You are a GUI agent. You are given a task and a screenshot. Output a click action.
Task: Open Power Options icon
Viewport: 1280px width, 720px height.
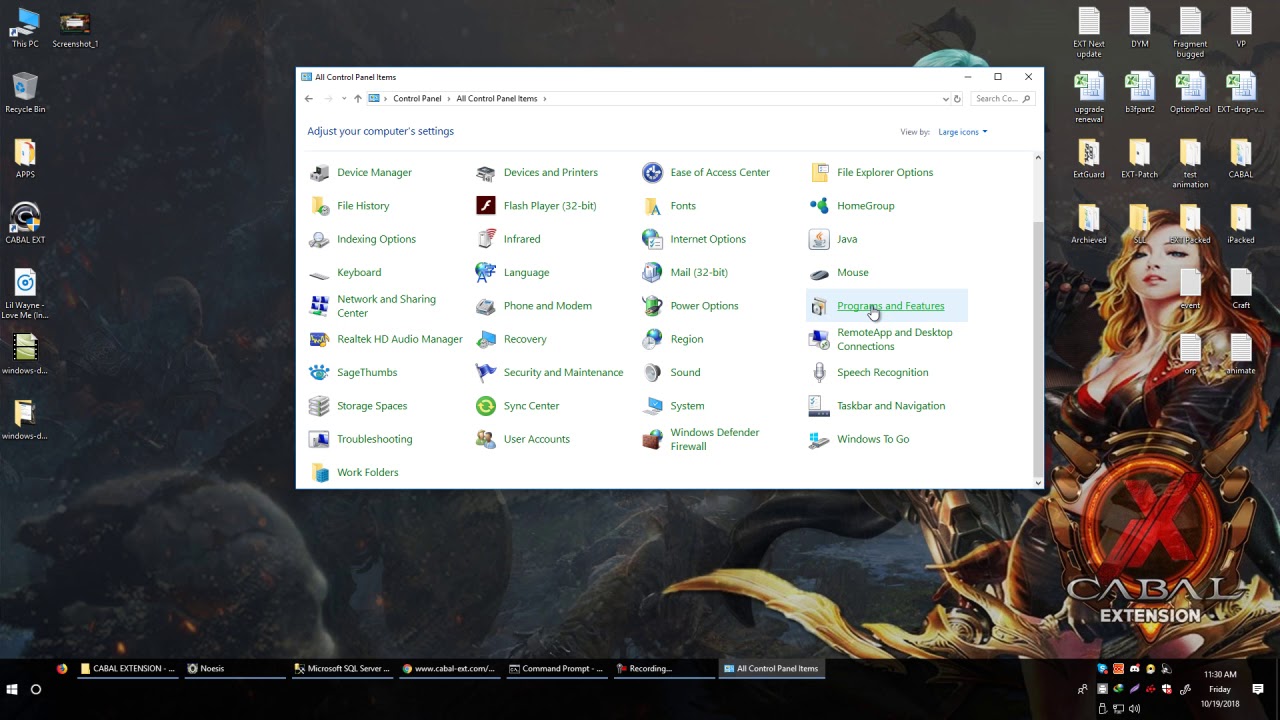coord(653,306)
